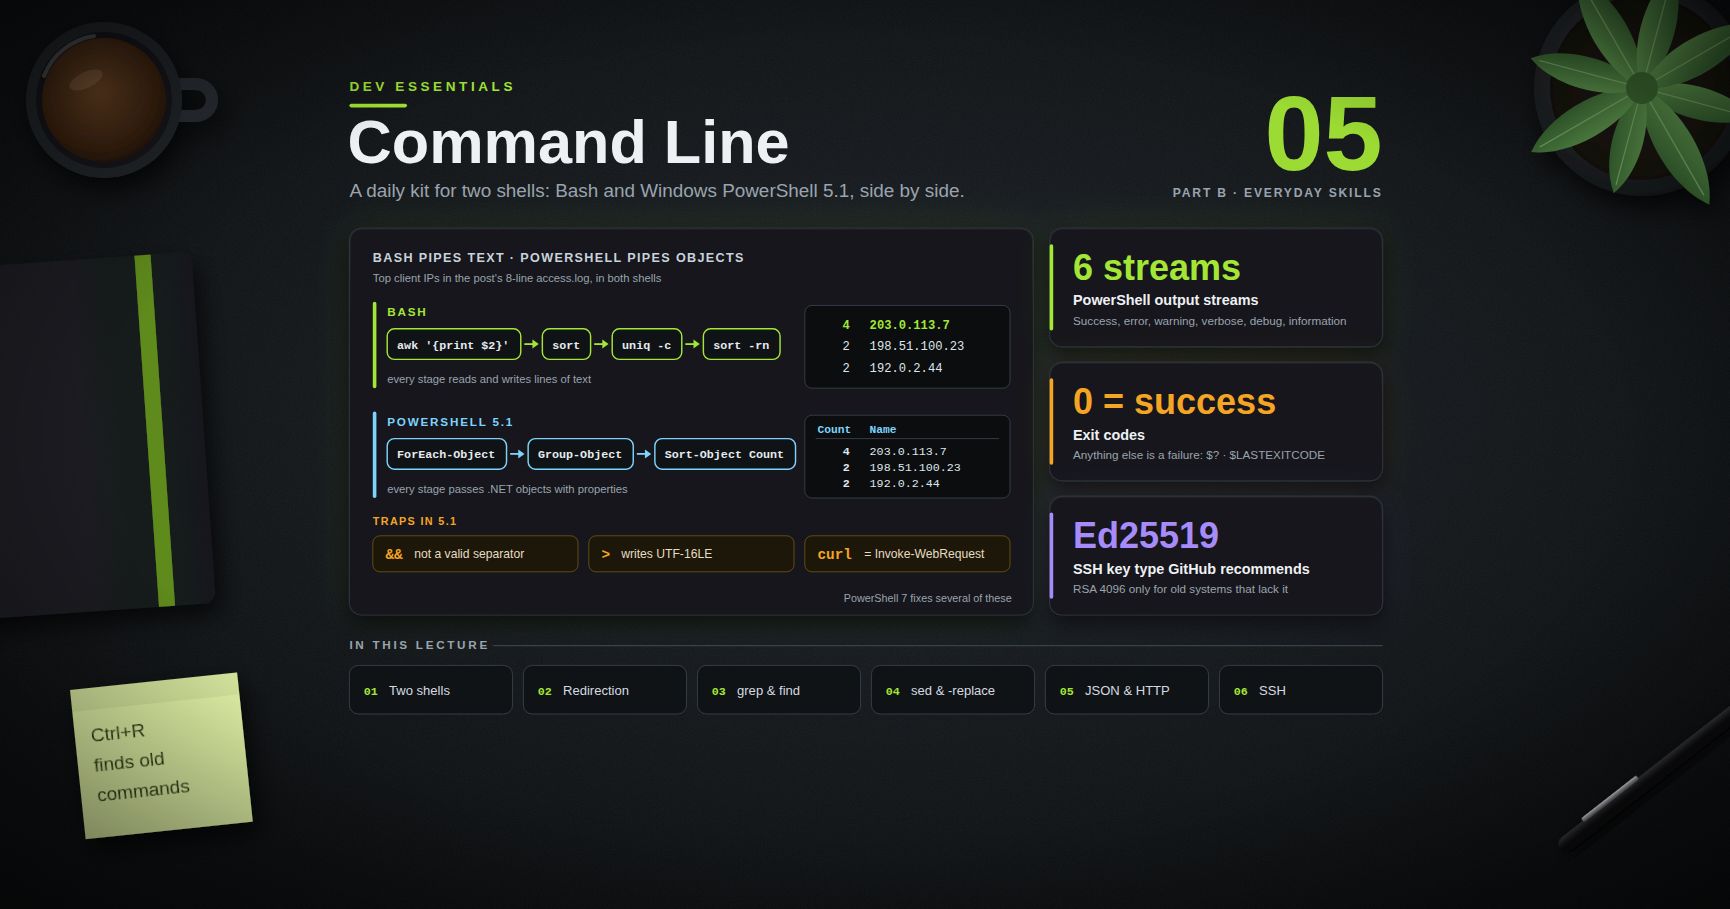The width and height of the screenshot is (1730, 909).
Task: Select the plain "sort" stage in Bash pipeline
Action: pos(566,344)
